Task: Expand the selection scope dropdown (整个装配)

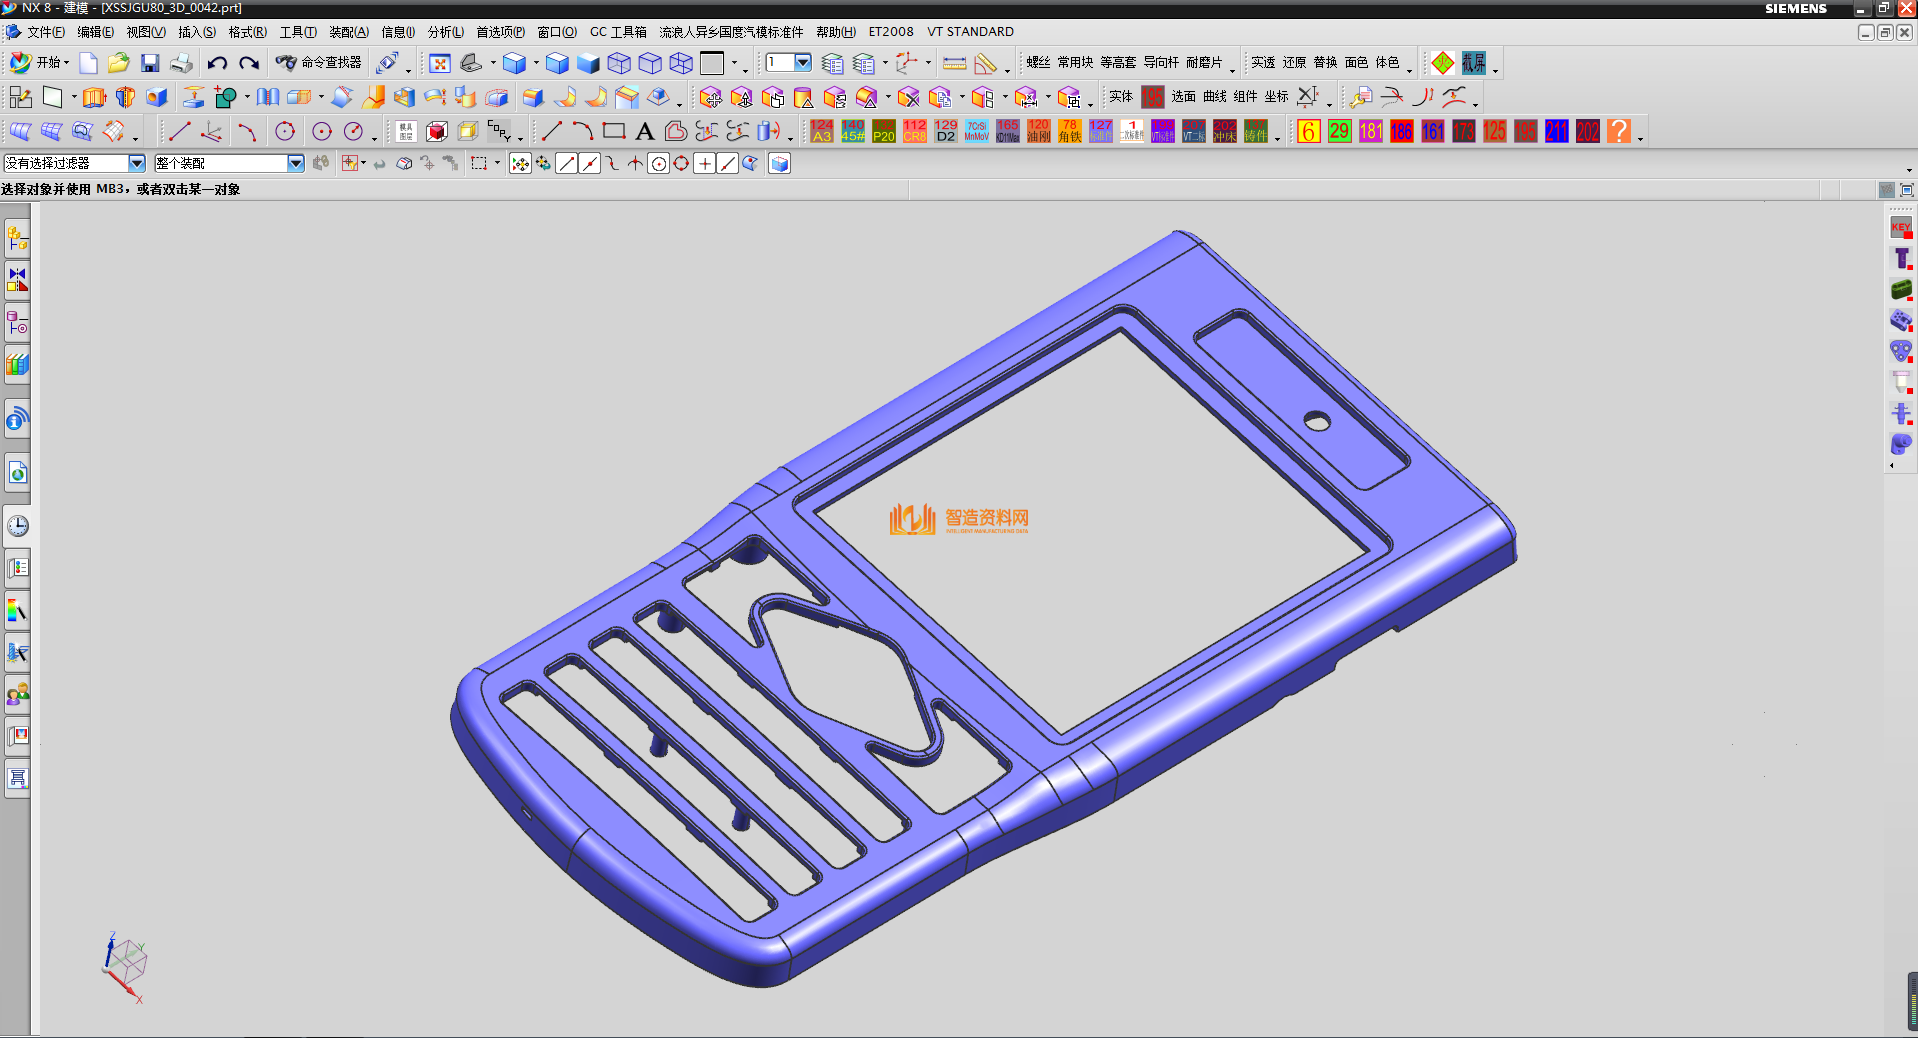Action: tap(295, 164)
